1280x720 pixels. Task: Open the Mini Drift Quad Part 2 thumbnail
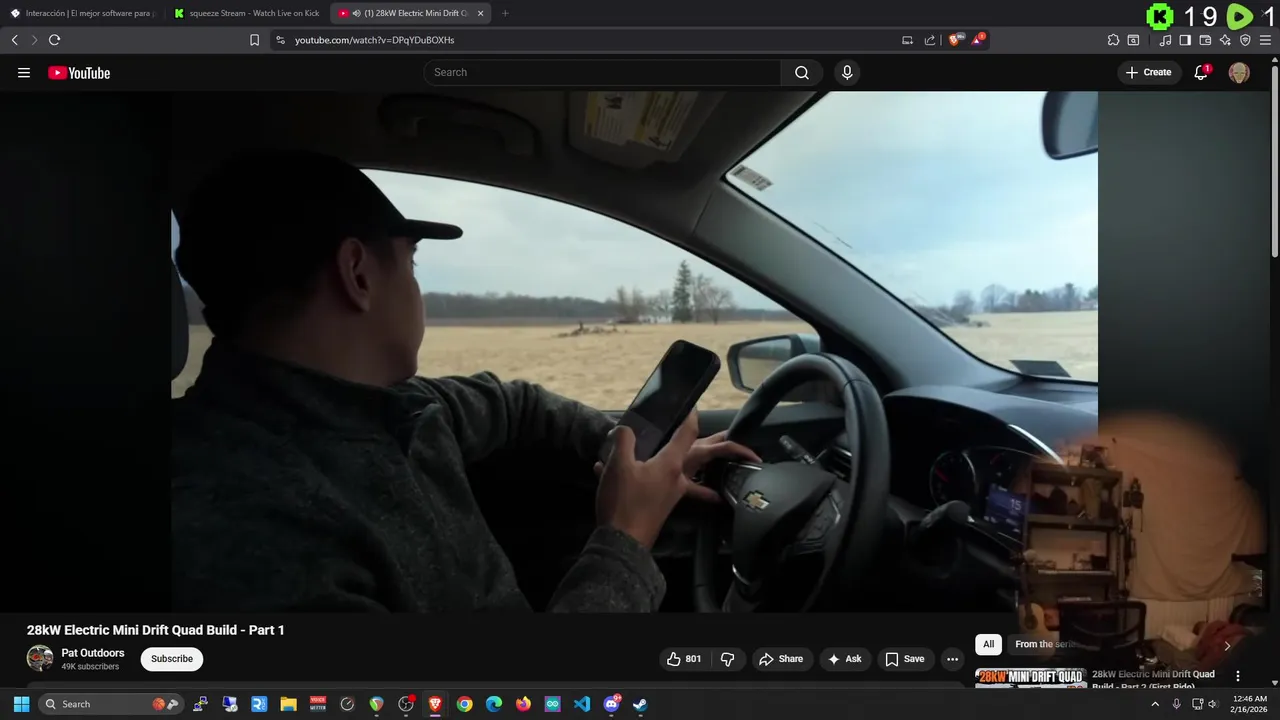pos(1031,678)
